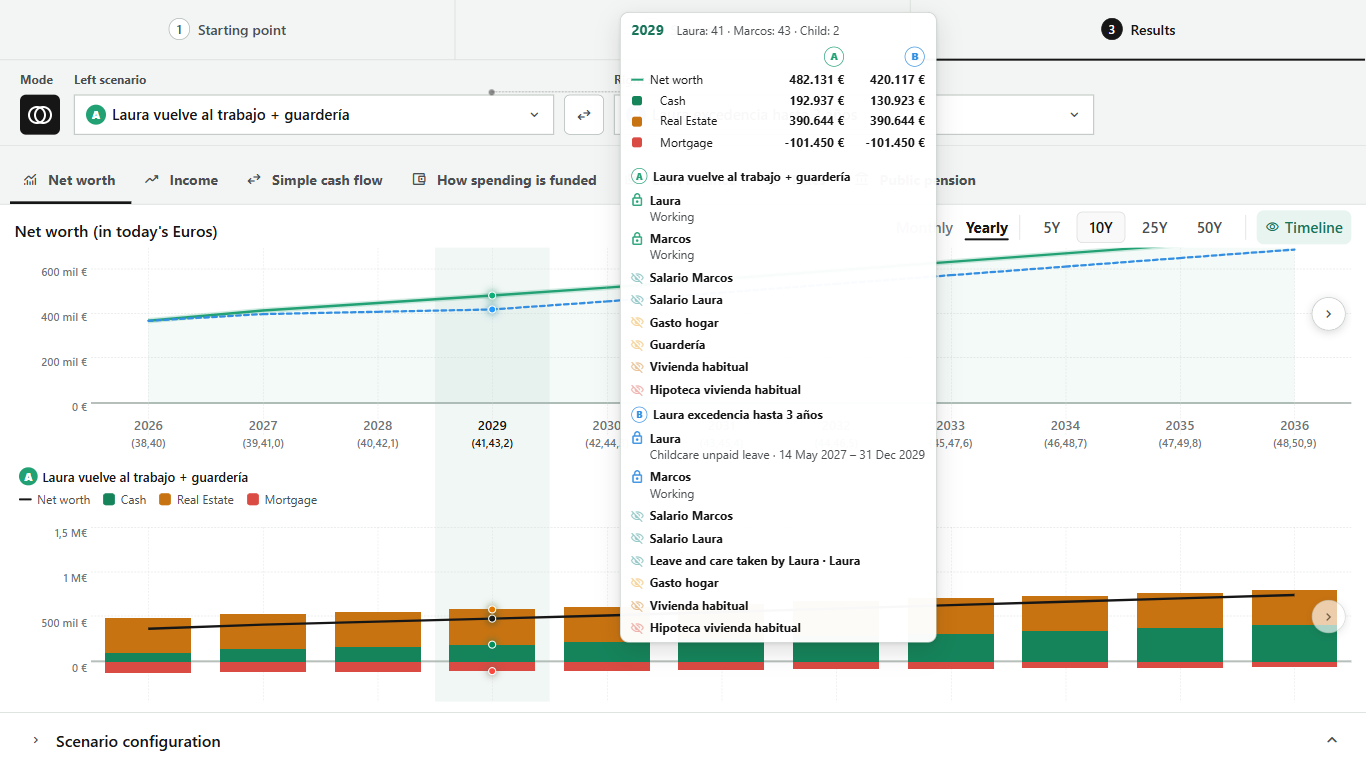Click the 2036 orange Real Estate bar segment
The image size is (1366, 768).
point(1294,608)
